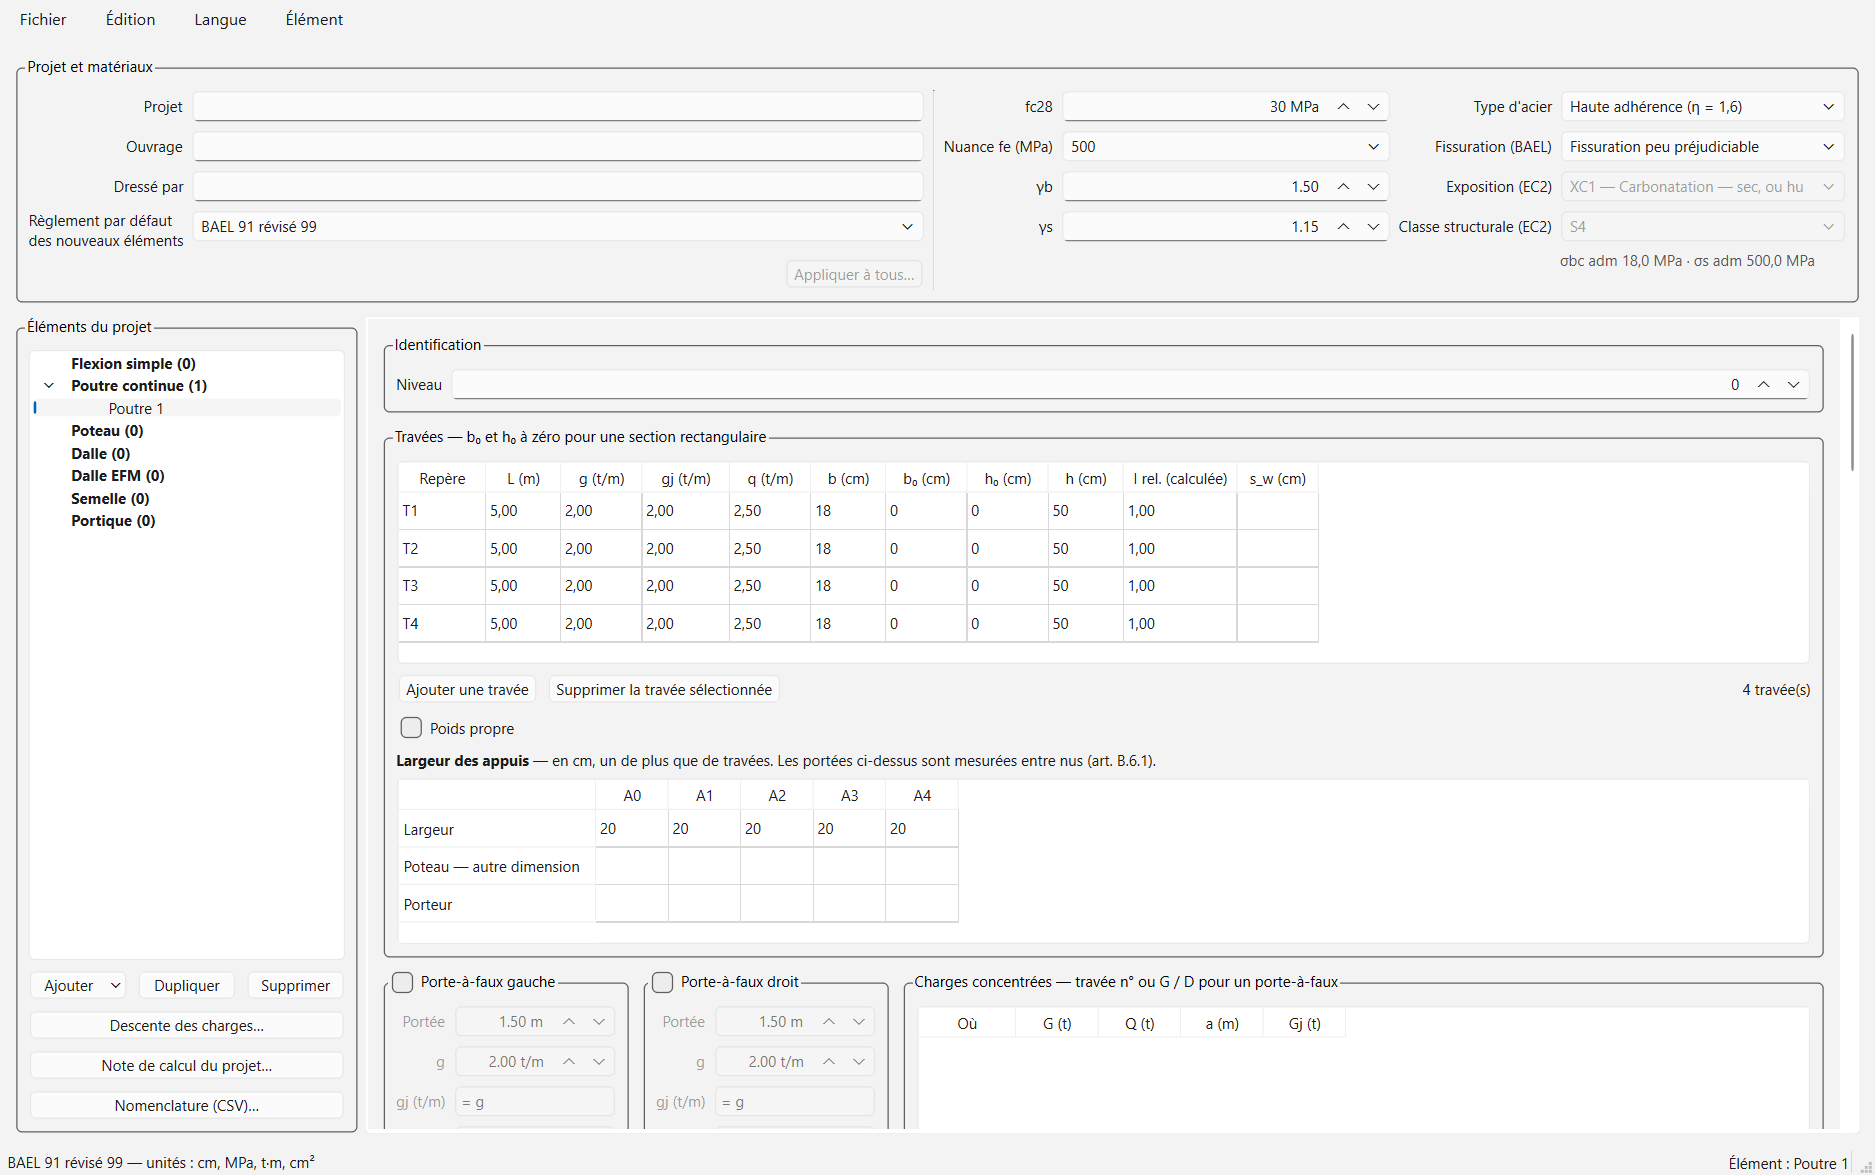The image size is (1875, 1175).
Task: Click the Supprimer element button
Action: pos(295,986)
